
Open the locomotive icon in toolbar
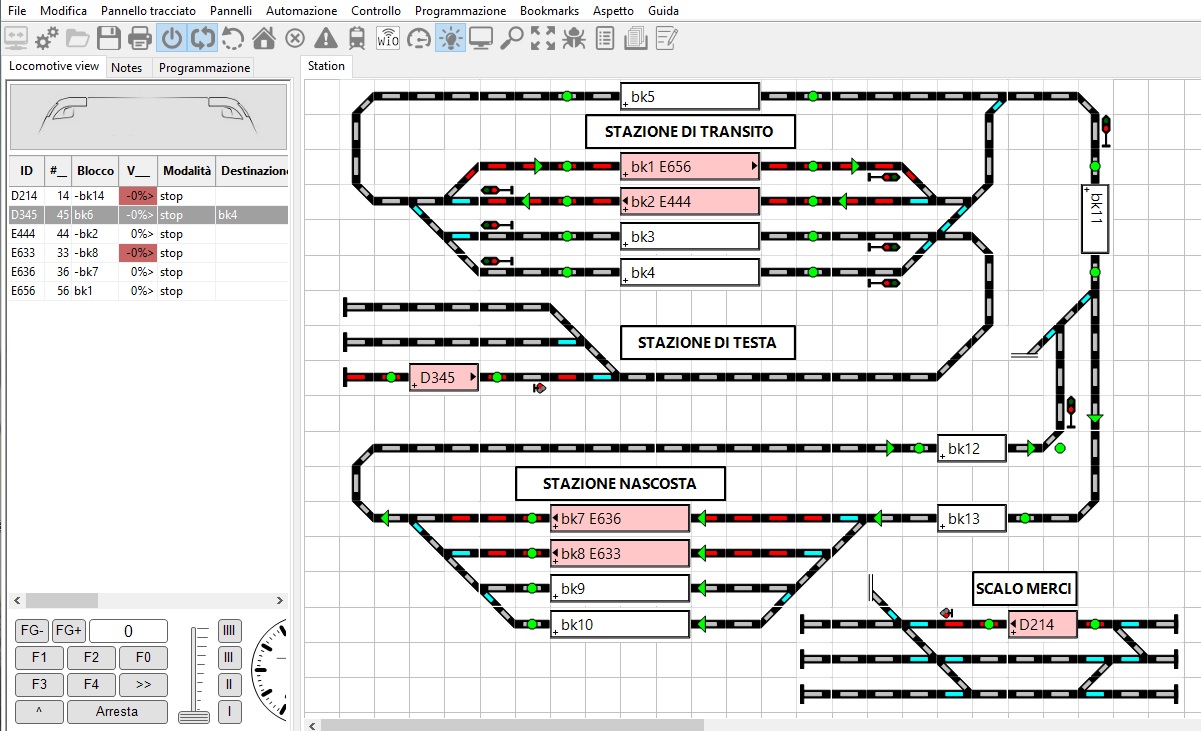(357, 39)
